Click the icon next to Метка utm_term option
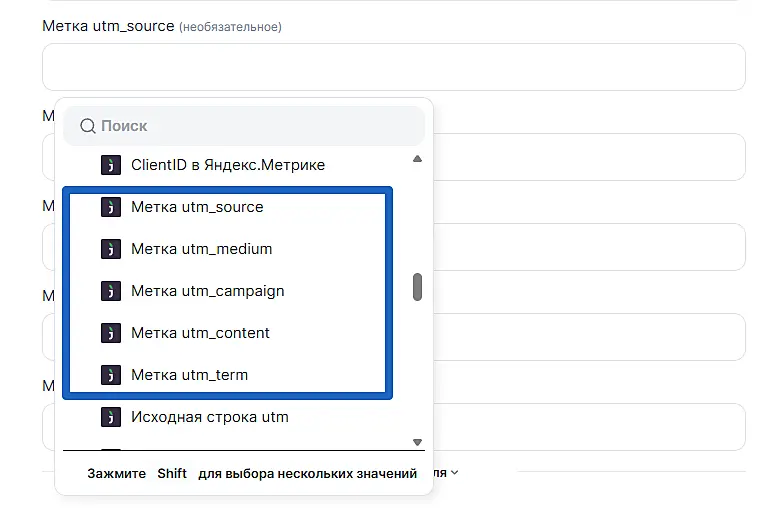The height and width of the screenshot is (518, 779). [x=110, y=375]
